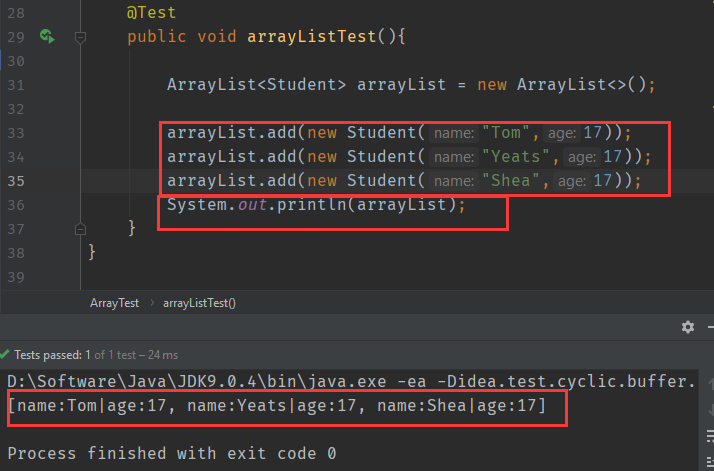This screenshot has width=714, height=471.
Task: Click the ArrayList<Student> declaration type
Action: pyautogui.click(x=256, y=84)
